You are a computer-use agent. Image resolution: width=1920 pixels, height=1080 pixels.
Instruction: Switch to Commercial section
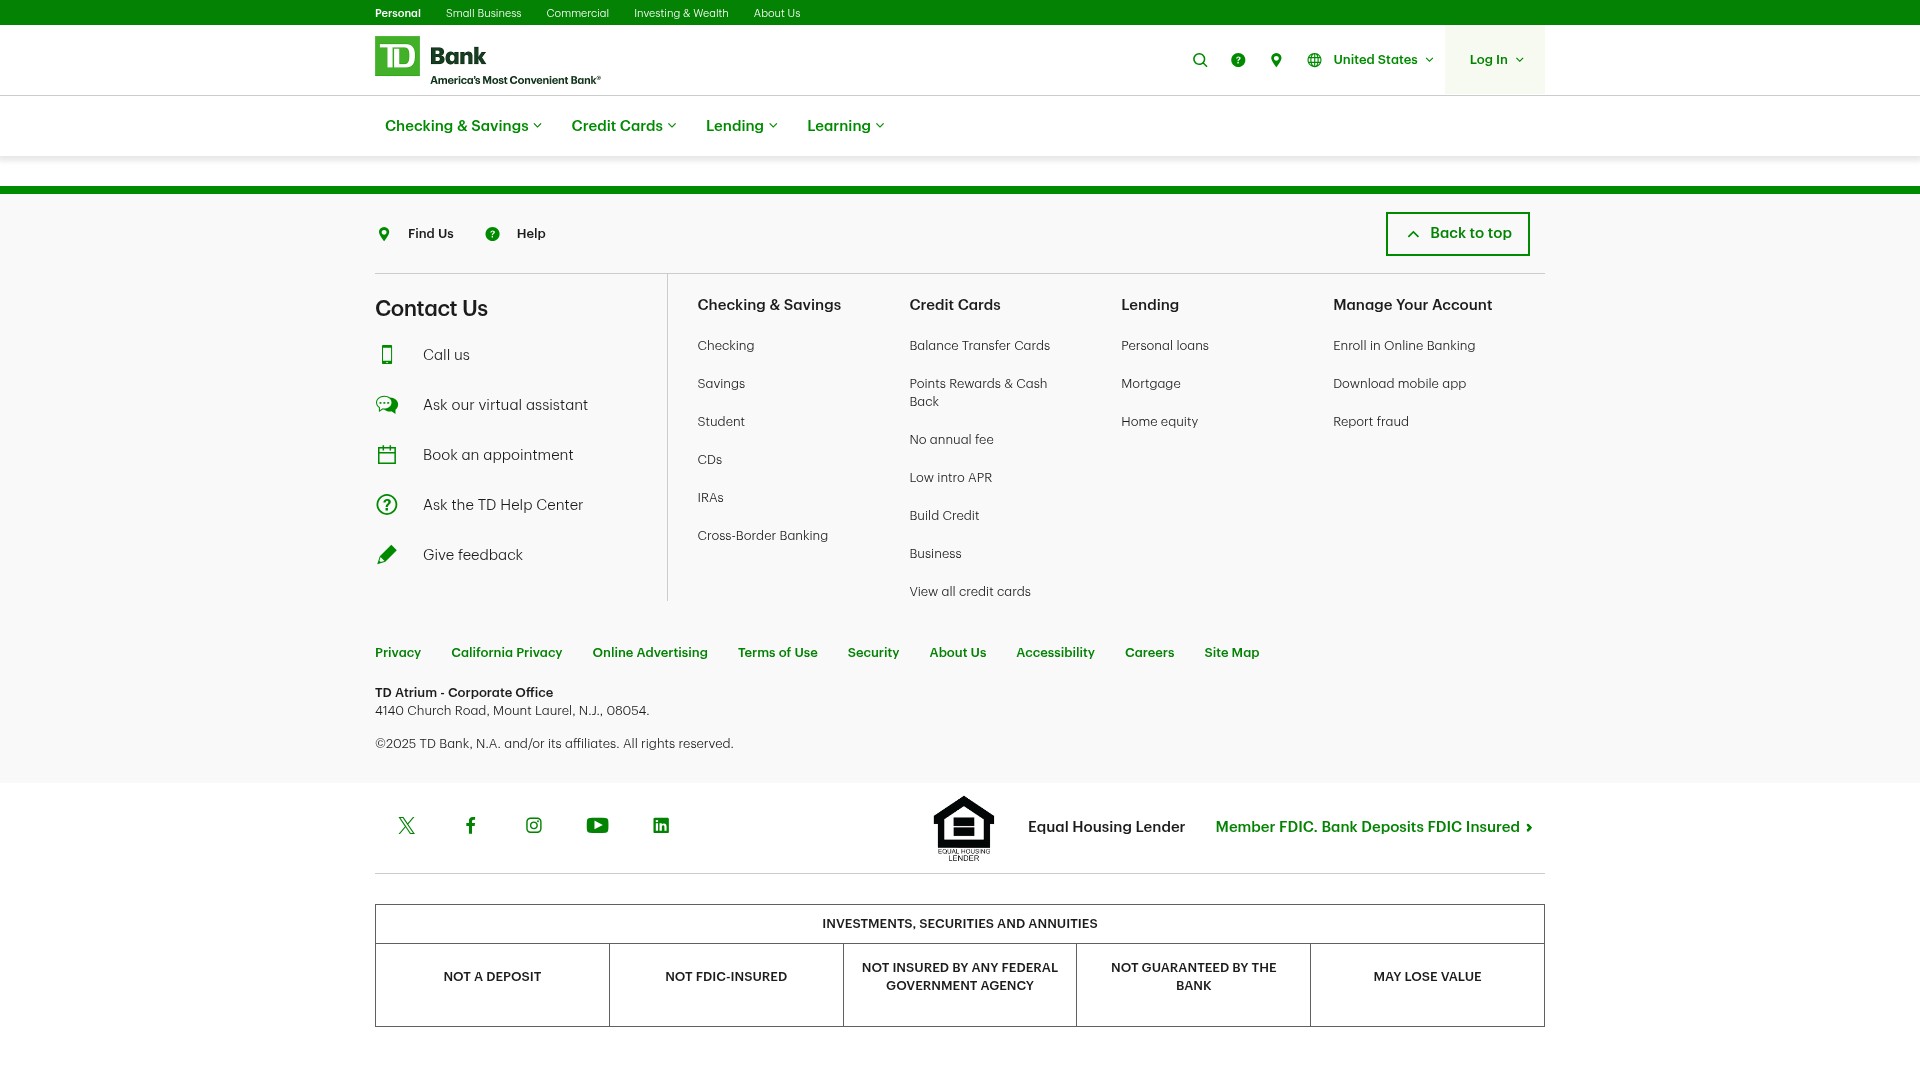[x=577, y=13]
